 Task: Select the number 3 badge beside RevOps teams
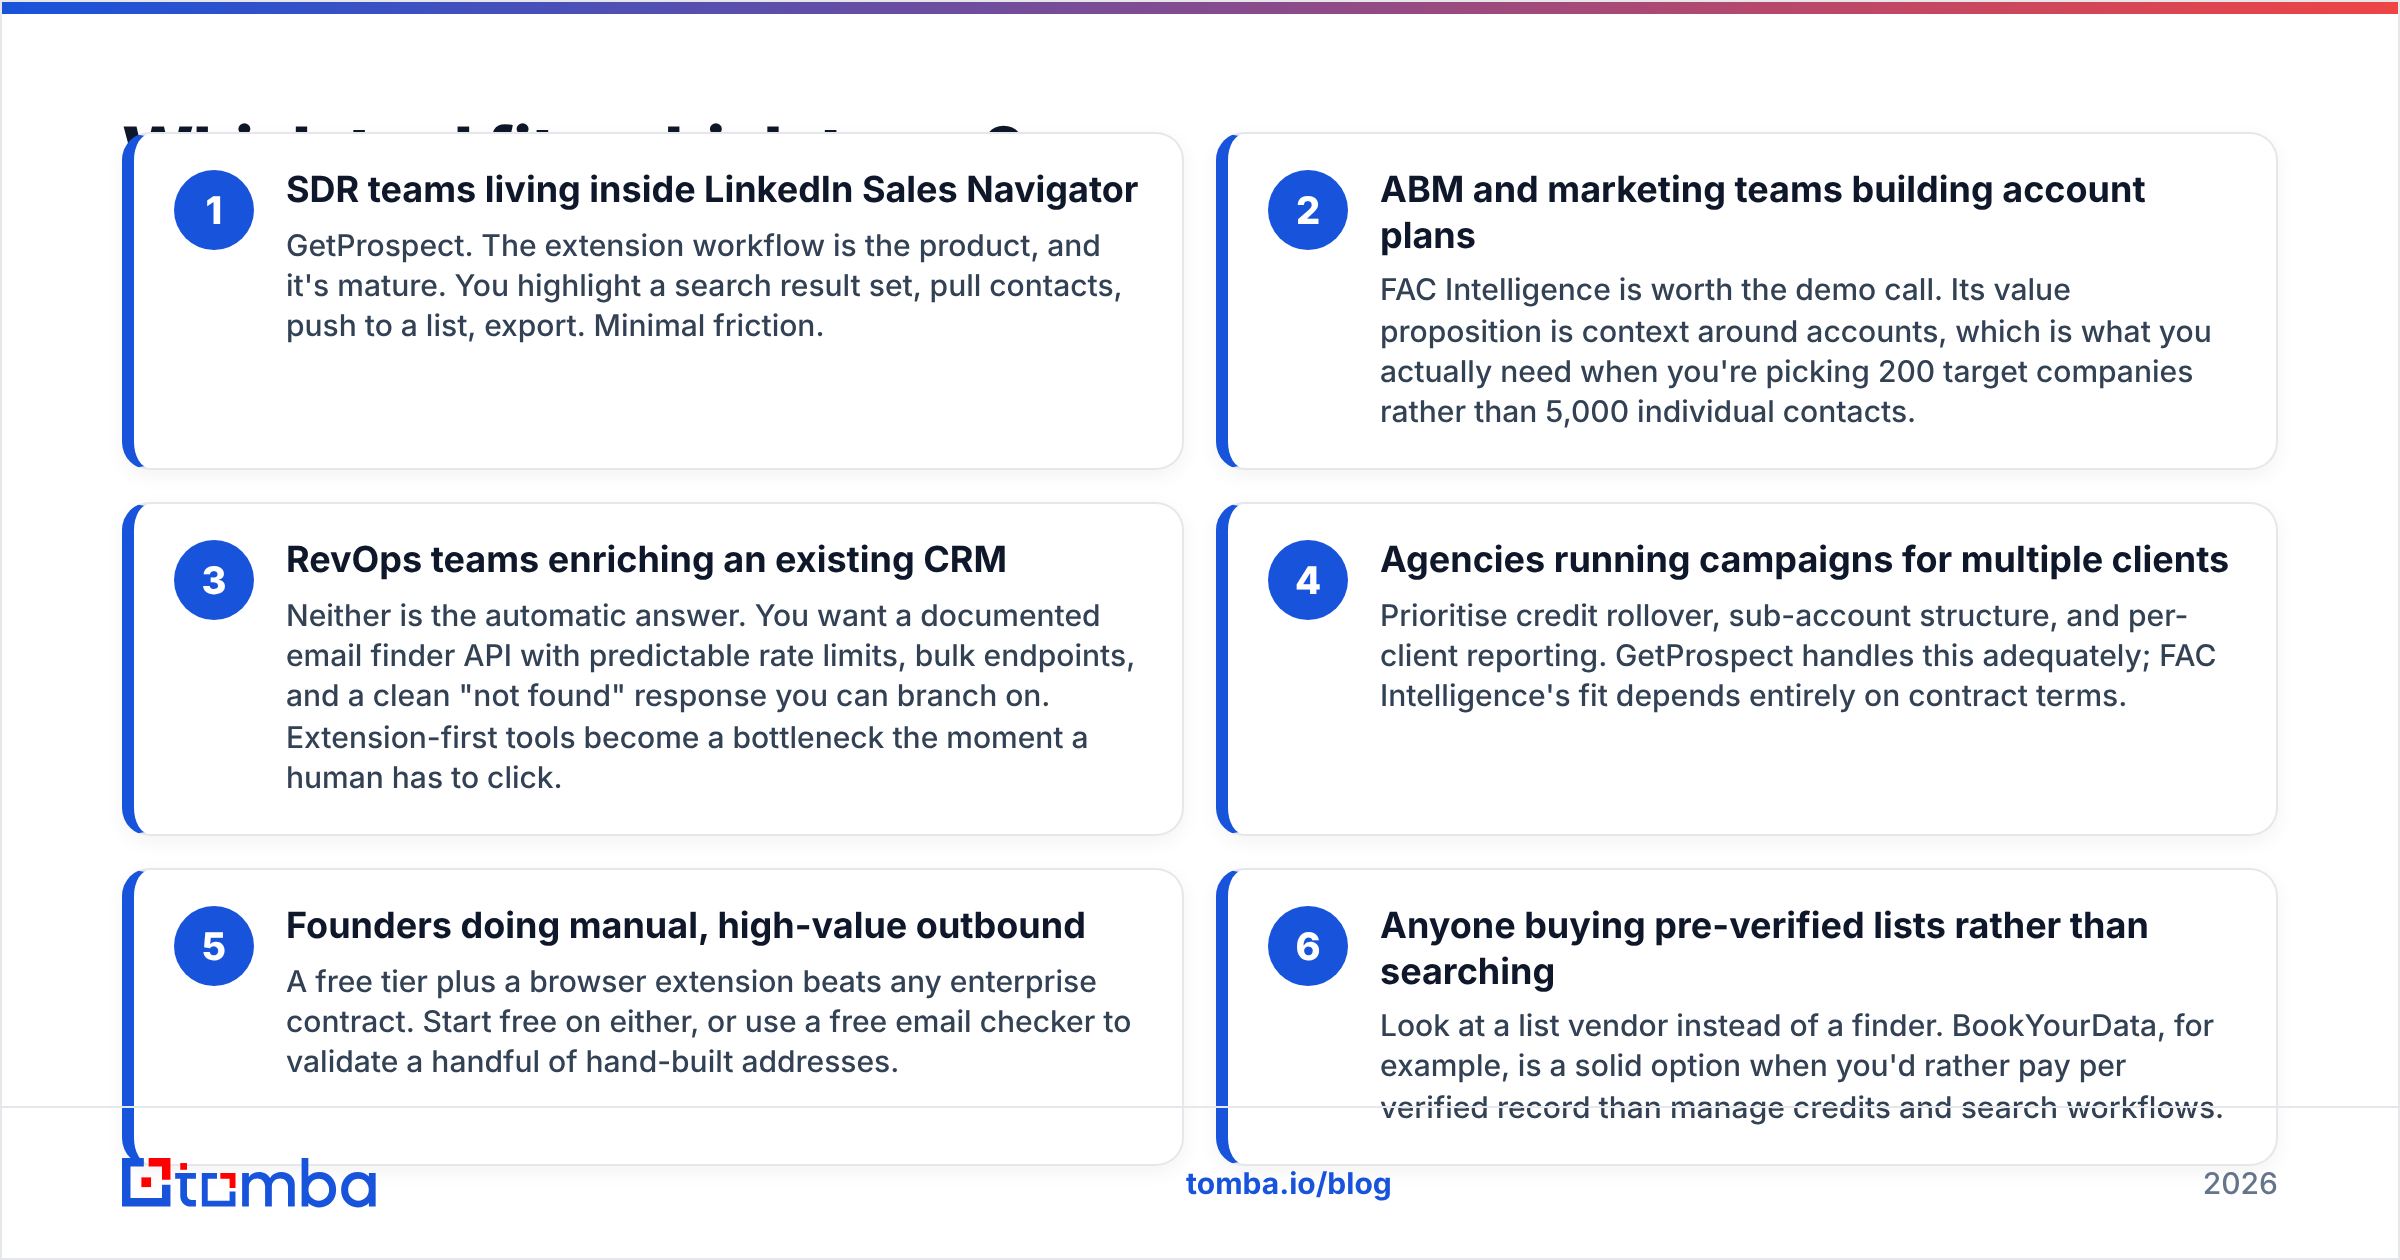point(214,580)
